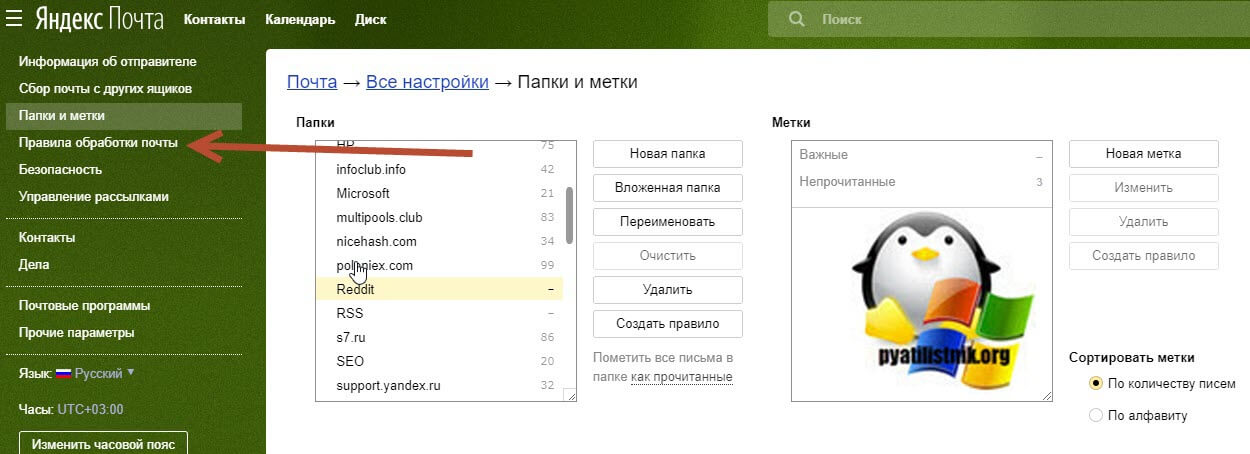Open Почтовые программы settings
Image resolution: width=1250 pixels, height=454 pixels.
84,306
